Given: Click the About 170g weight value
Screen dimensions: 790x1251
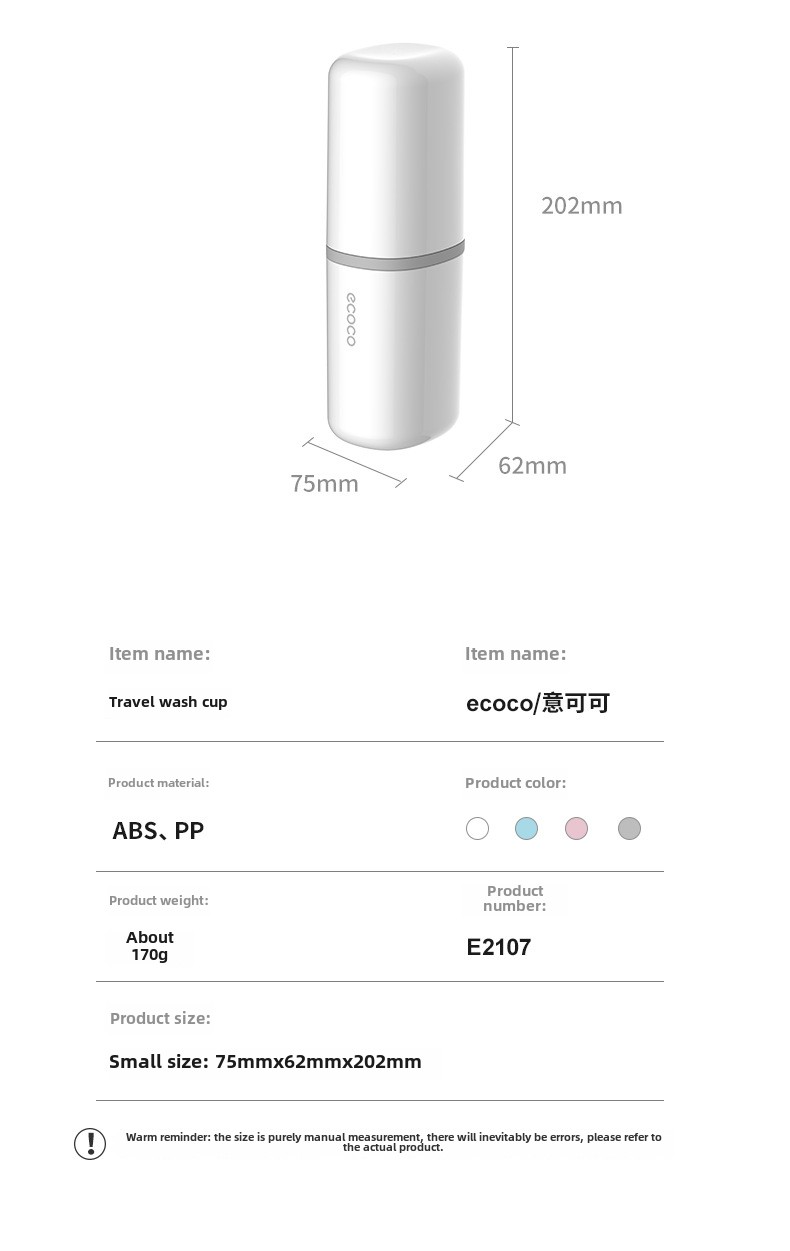Looking at the screenshot, I should pos(150,946).
